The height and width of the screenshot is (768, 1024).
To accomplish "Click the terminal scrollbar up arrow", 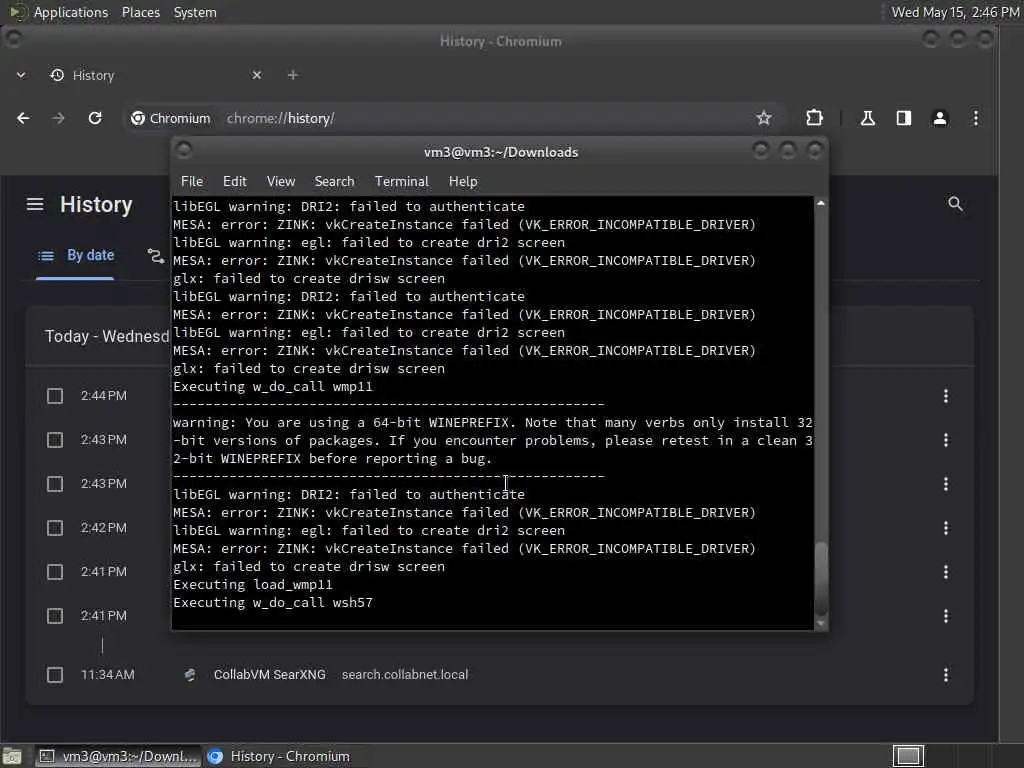I will pos(821,203).
